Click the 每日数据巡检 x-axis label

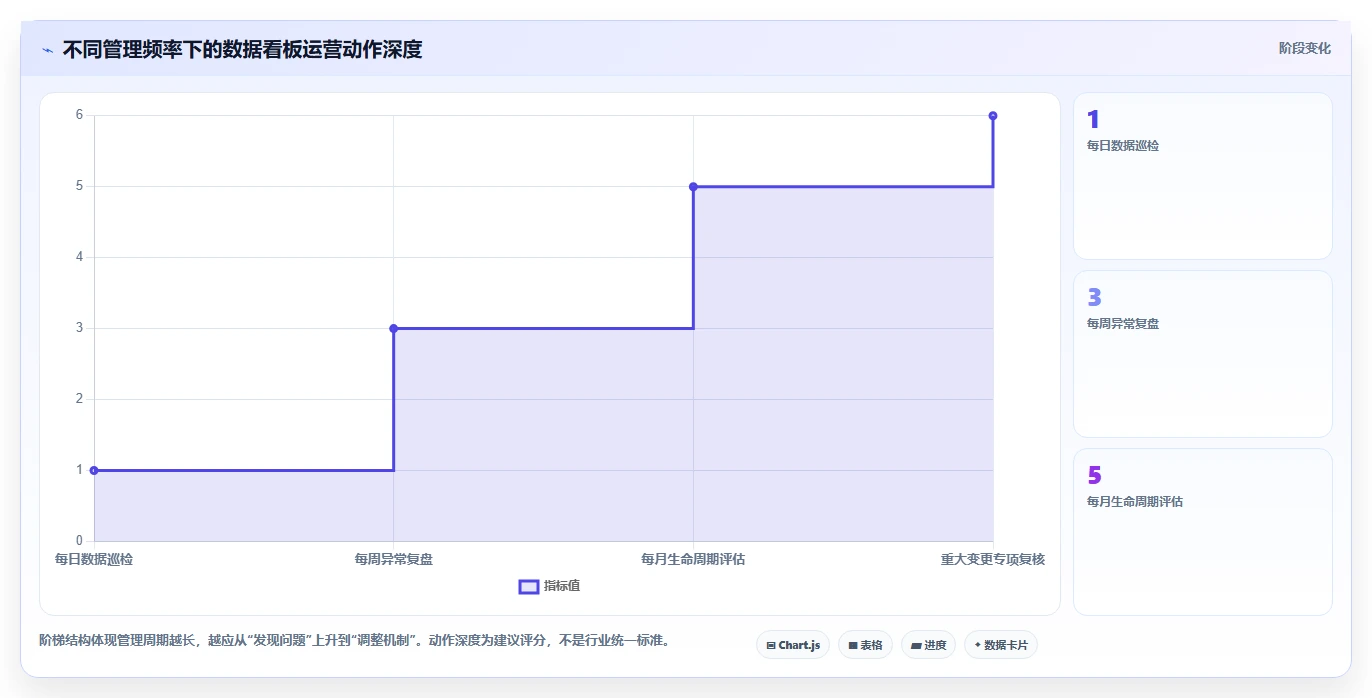coord(94,559)
